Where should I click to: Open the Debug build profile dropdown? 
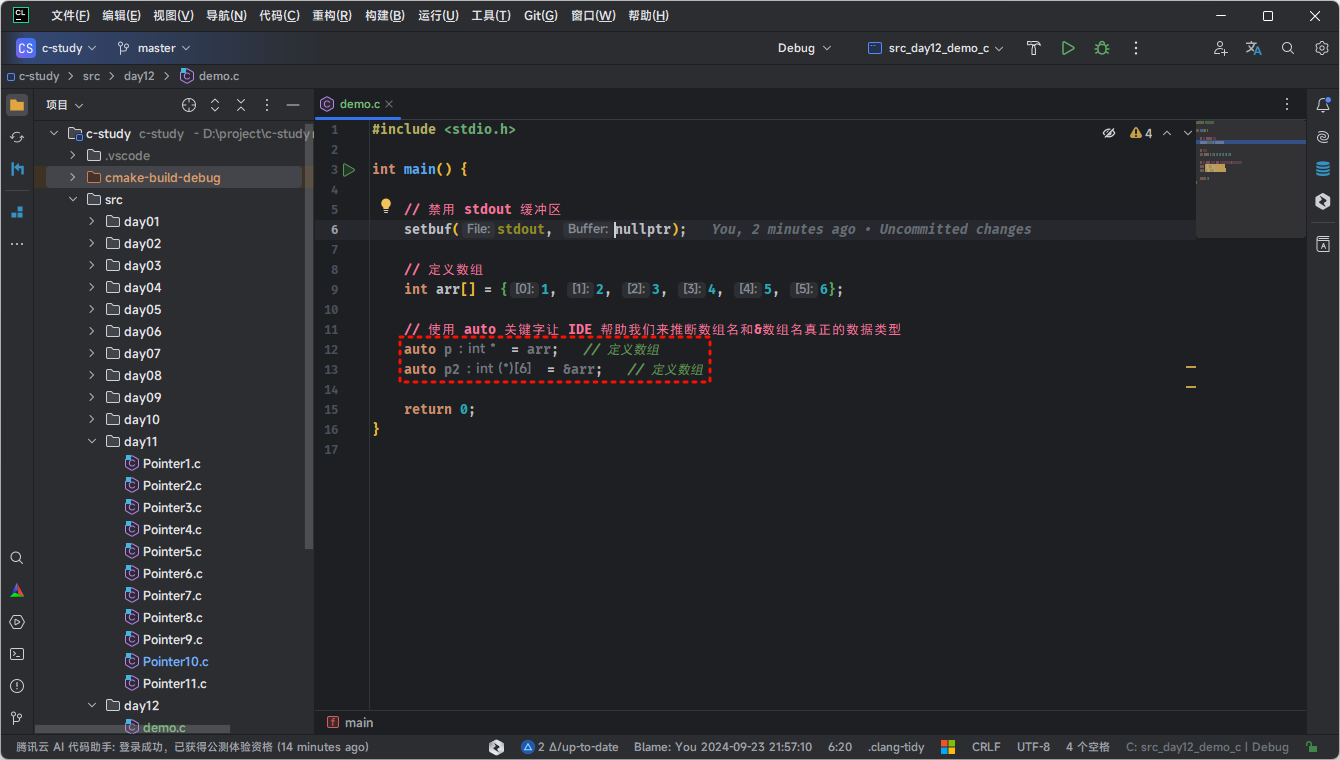(x=804, y=48)
